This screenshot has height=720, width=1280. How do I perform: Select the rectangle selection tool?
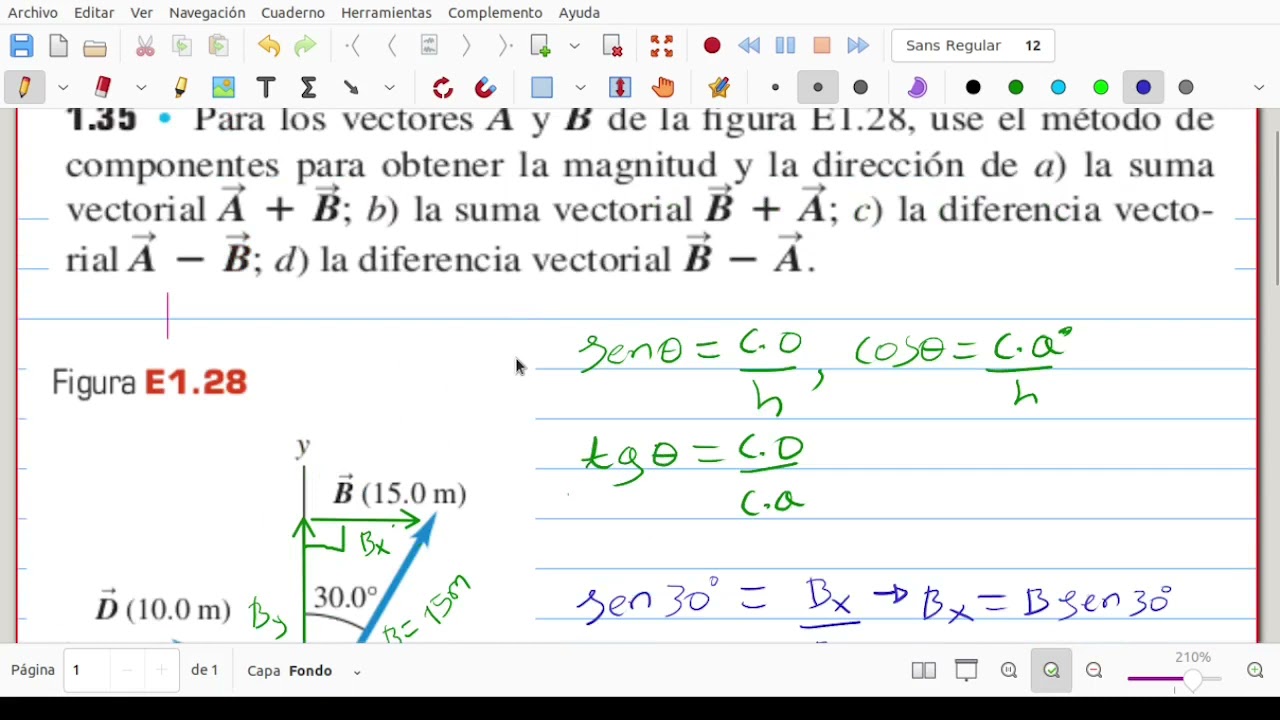[x=542, y=88]
